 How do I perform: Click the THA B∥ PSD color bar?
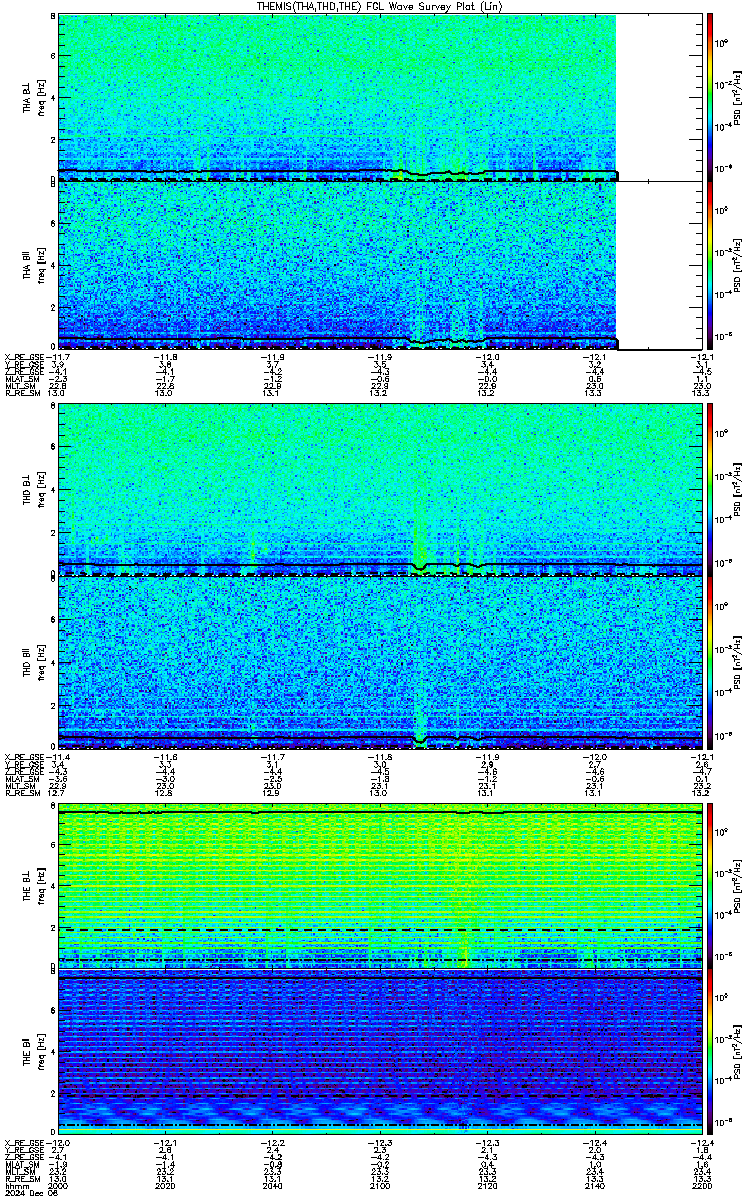710,265
